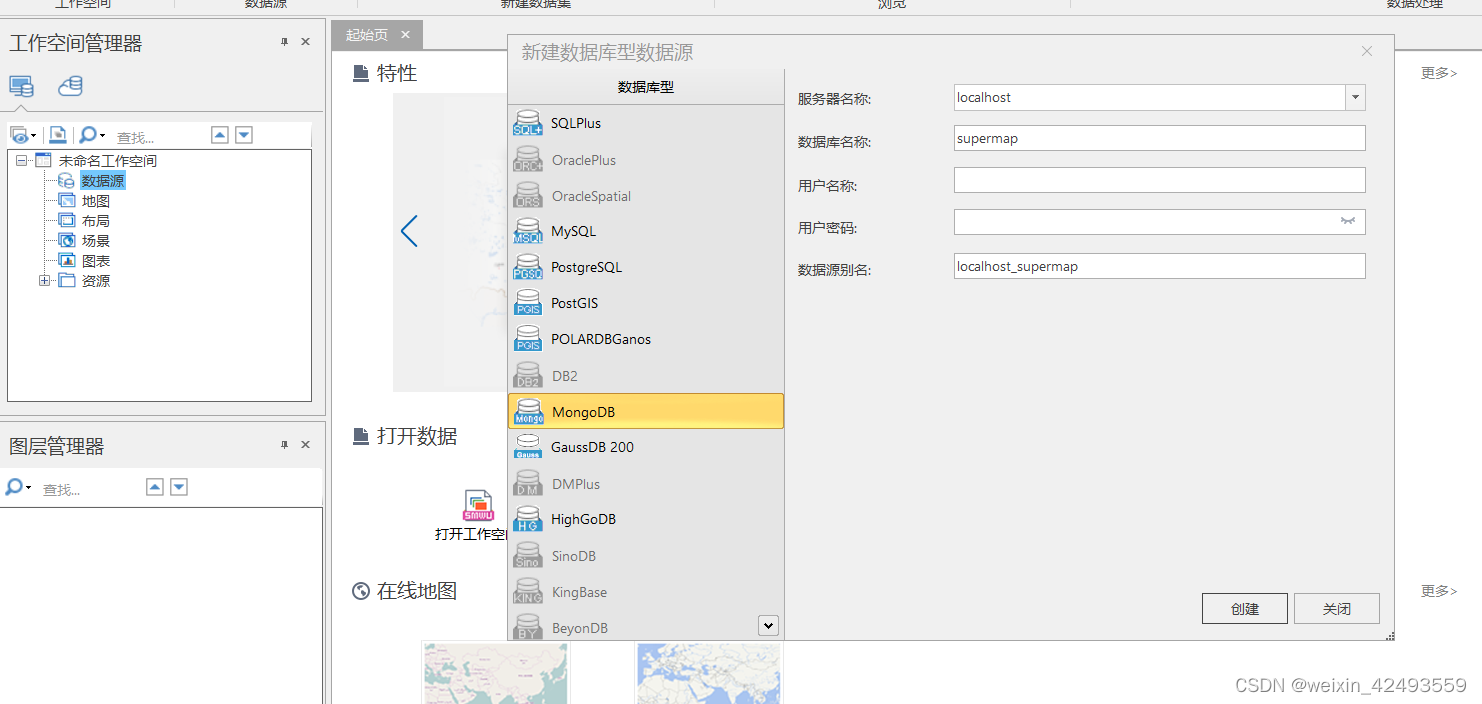Screen dimensions: 1482x704
Task: Expand the 资源 tree node
Action: 44,281
